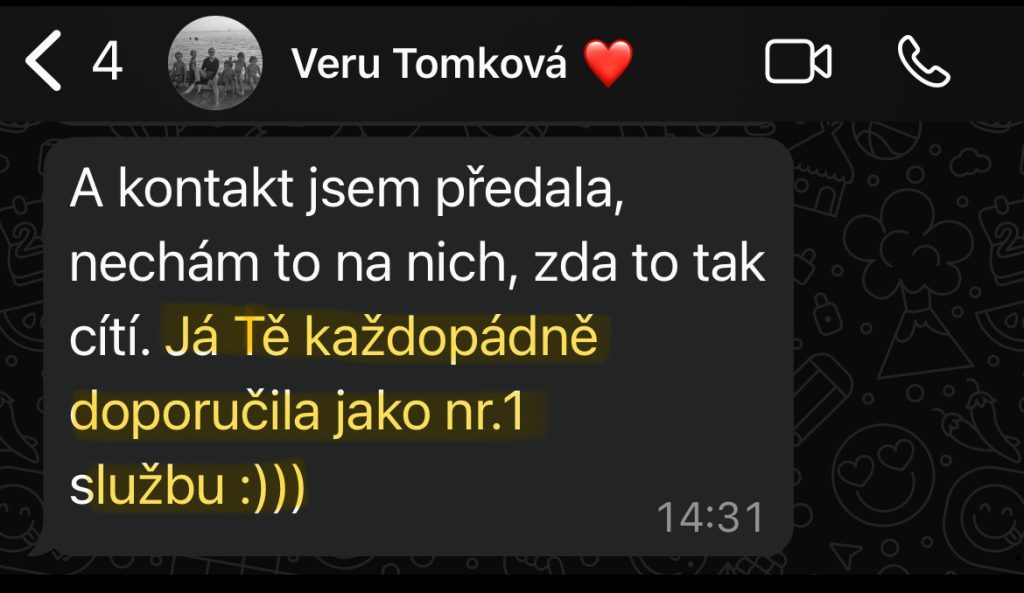Tap the heart-eyes smiley wallpaper doodle
This screenshot has width=1024, height=593.
[886, 476]
